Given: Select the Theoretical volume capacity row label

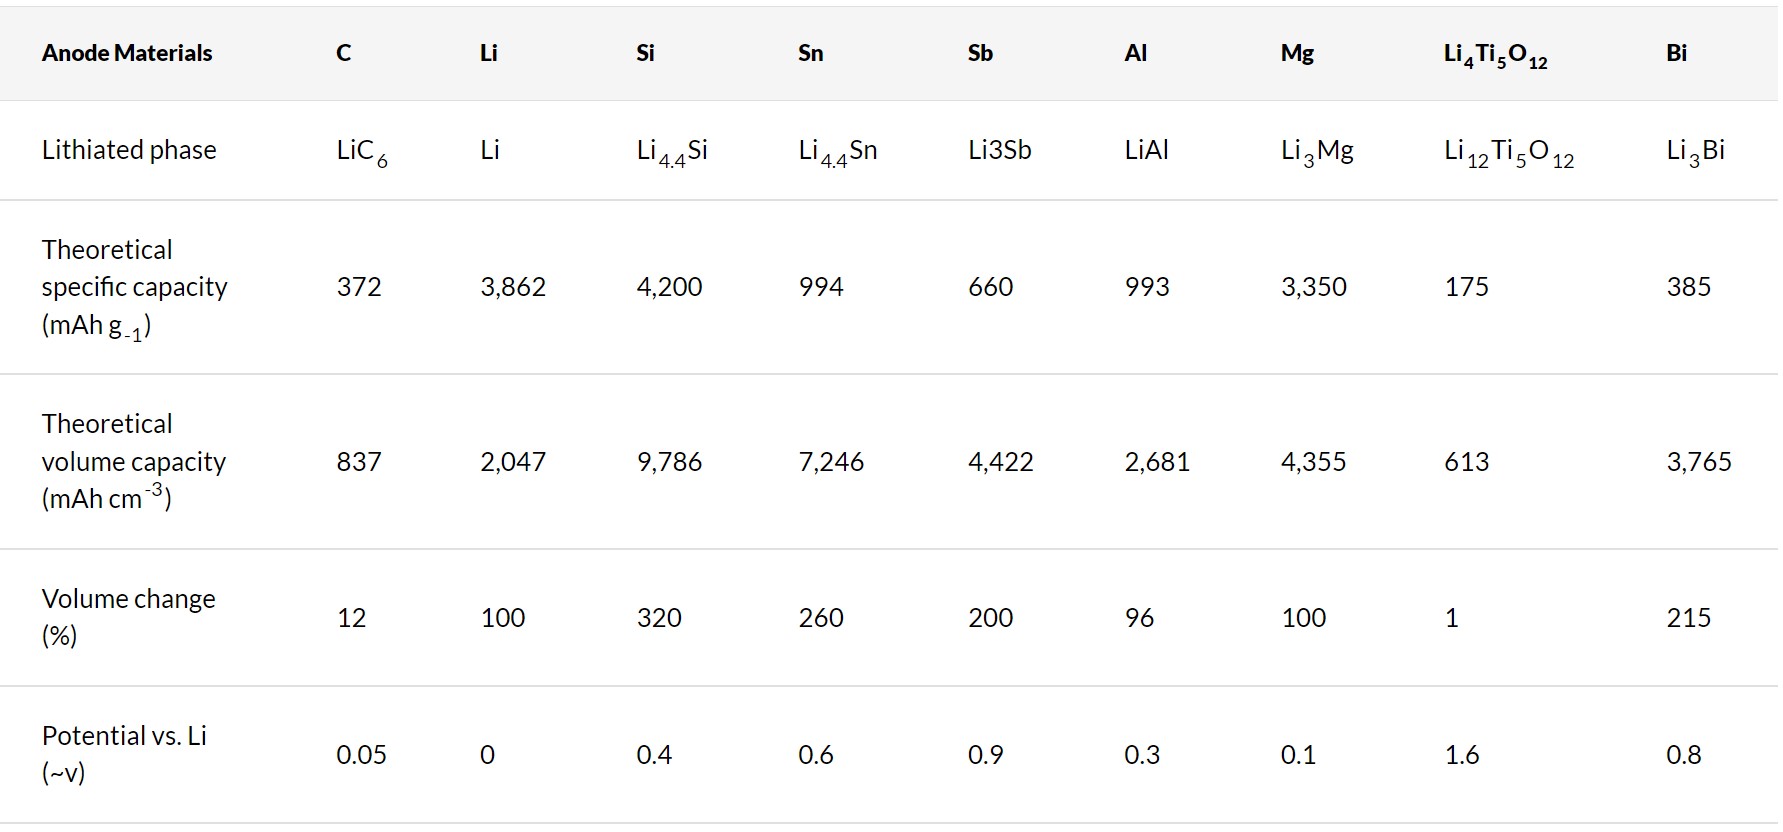Looking at the screenshot, I should [134, 461].
